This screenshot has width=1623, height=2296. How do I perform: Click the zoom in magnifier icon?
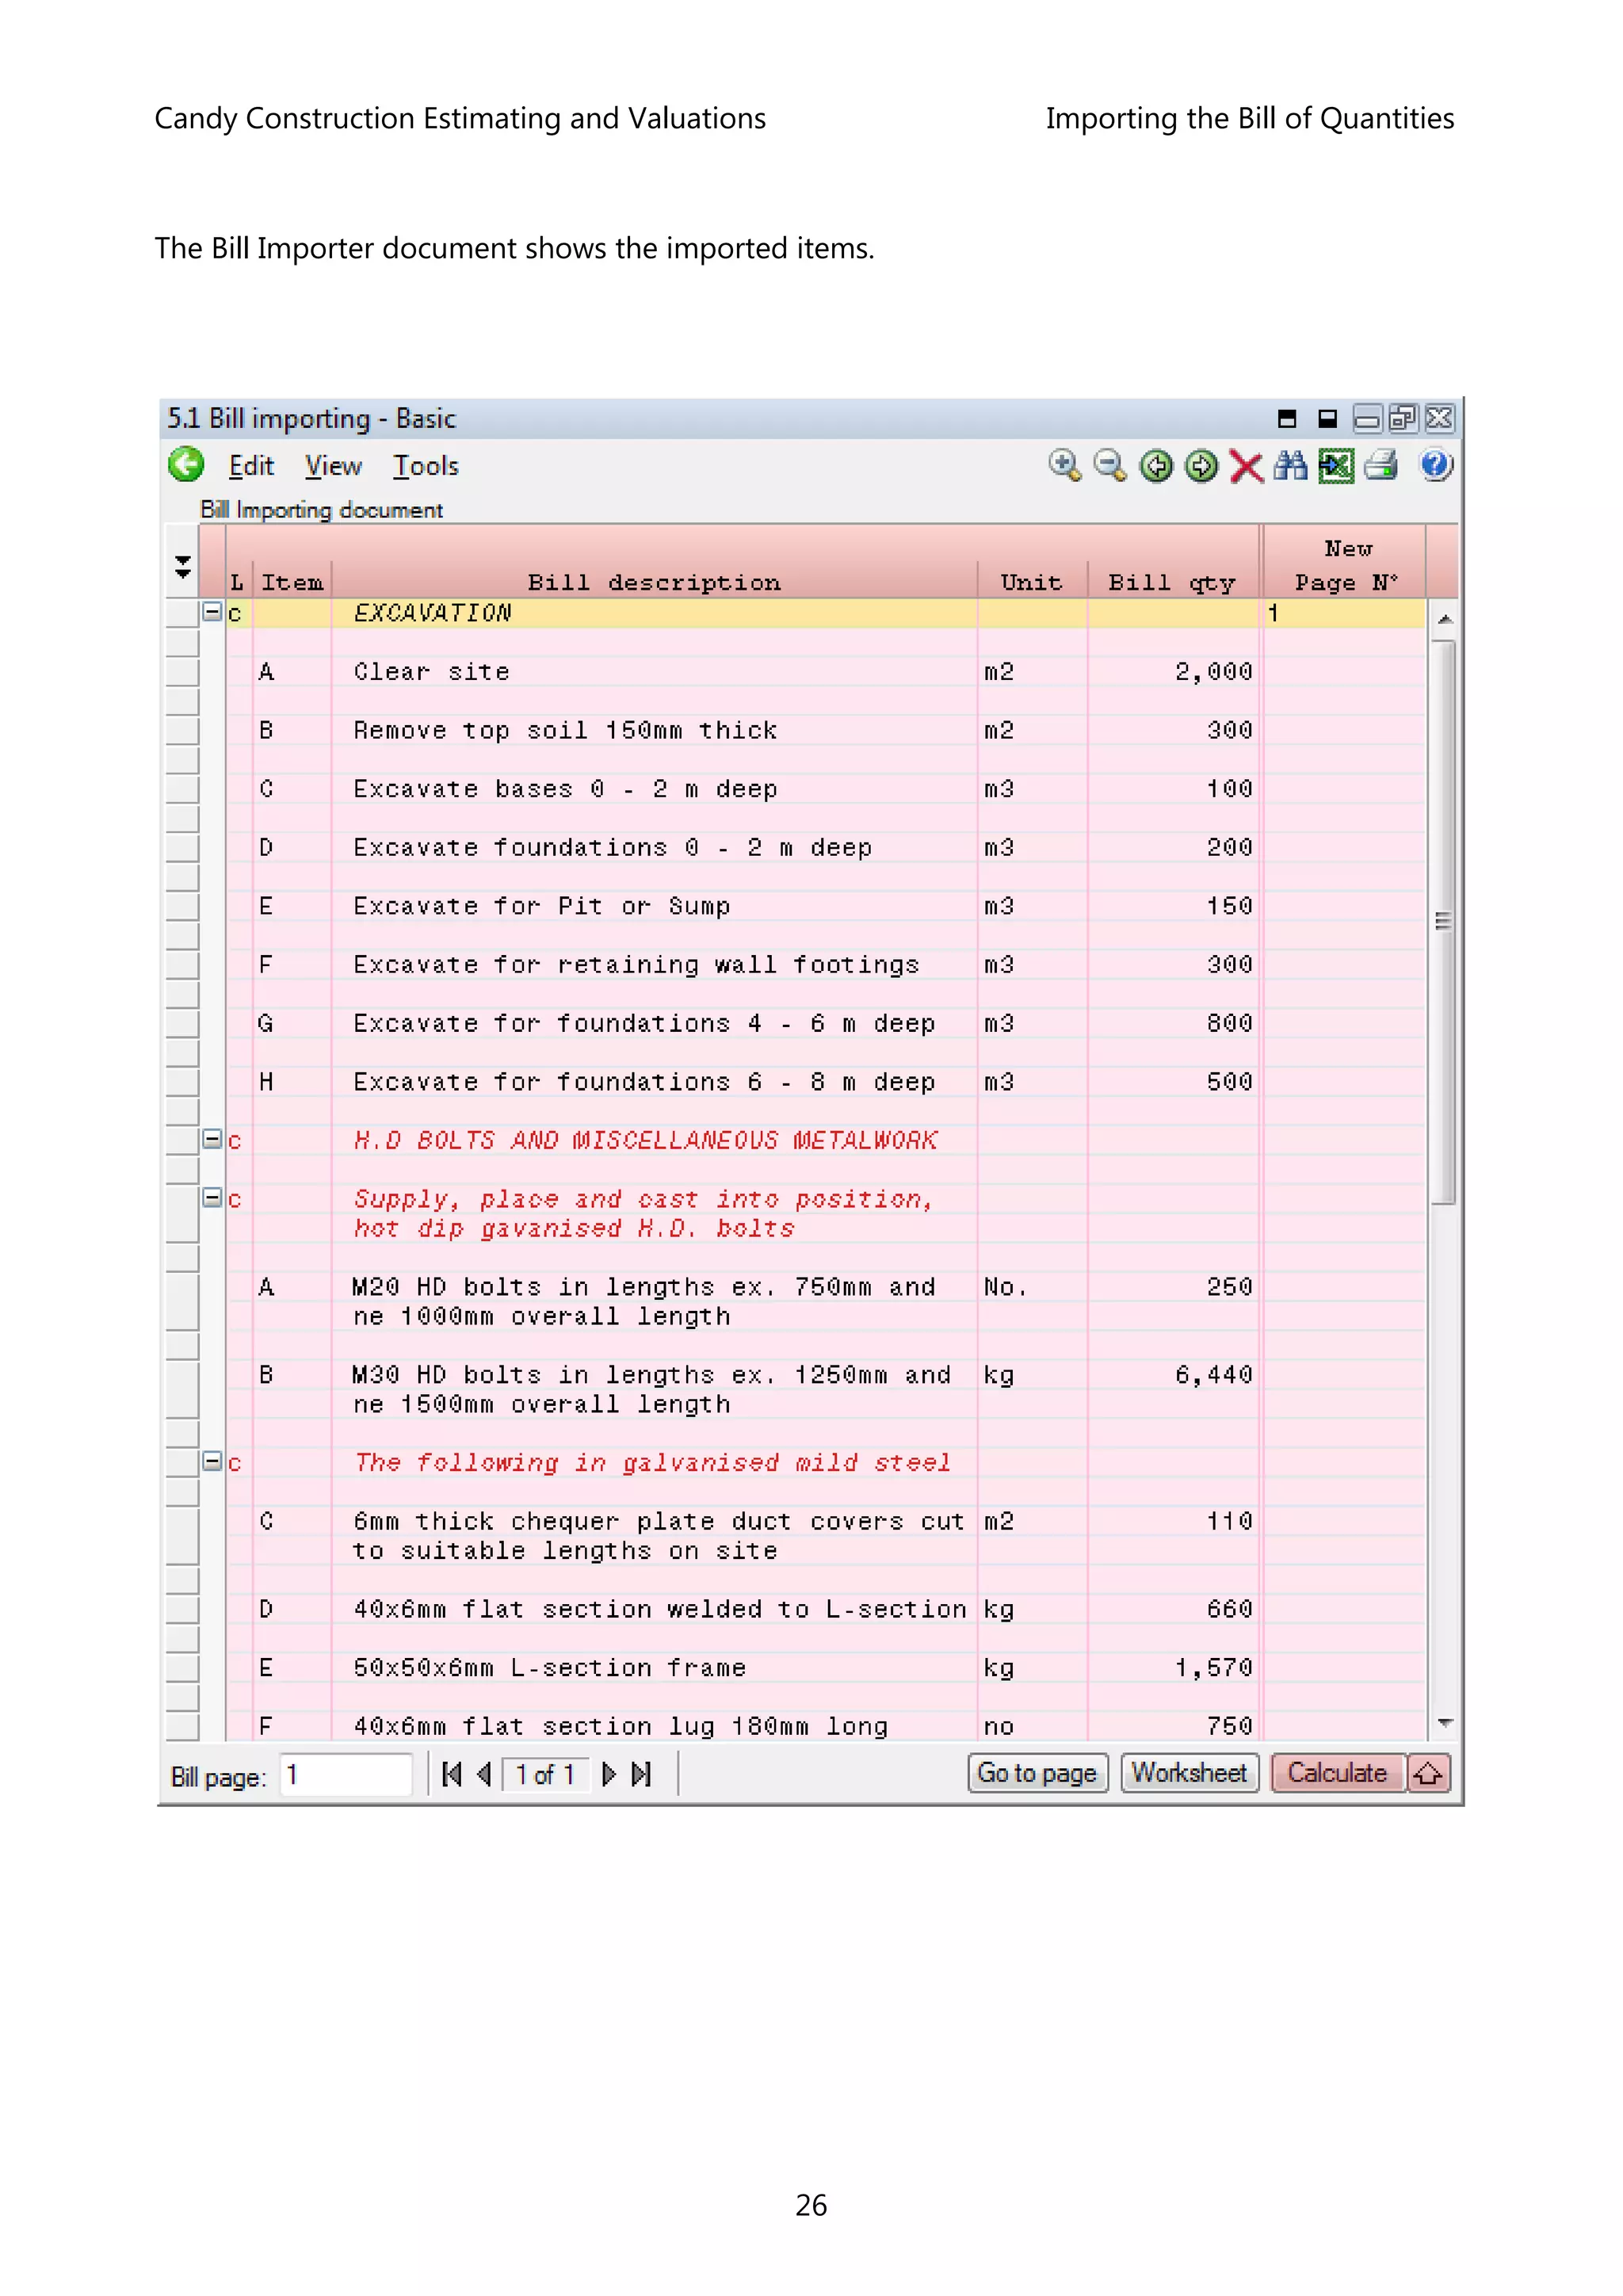[1065, 466]
